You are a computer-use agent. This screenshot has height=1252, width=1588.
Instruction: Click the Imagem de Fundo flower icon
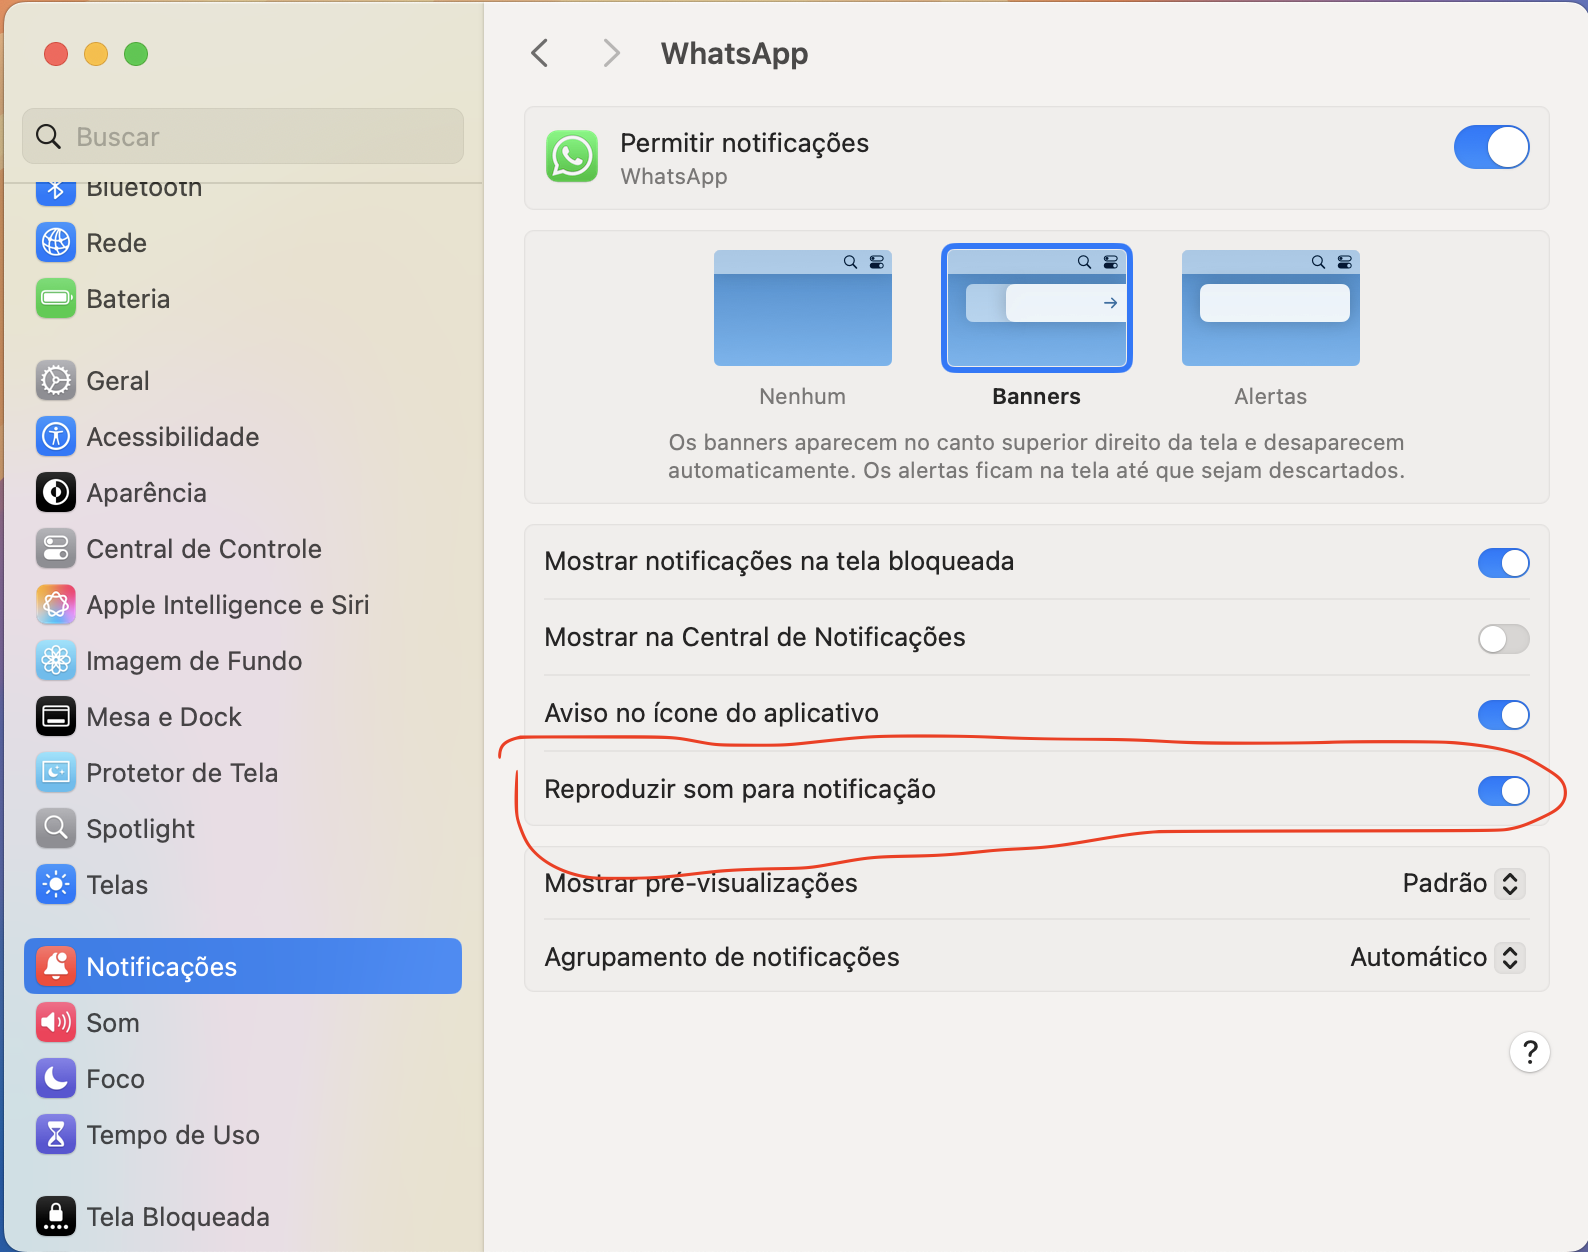click(x=56, y=660)
